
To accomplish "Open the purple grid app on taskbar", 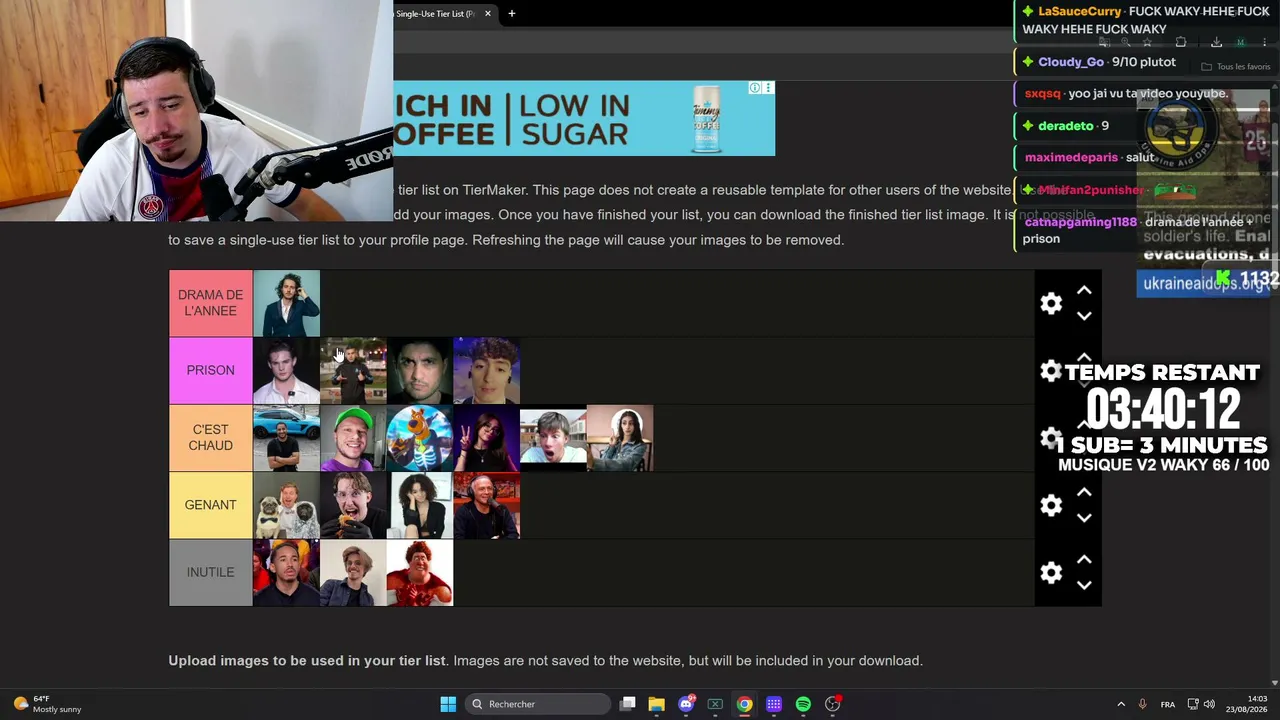I will (x=774, y=704).
